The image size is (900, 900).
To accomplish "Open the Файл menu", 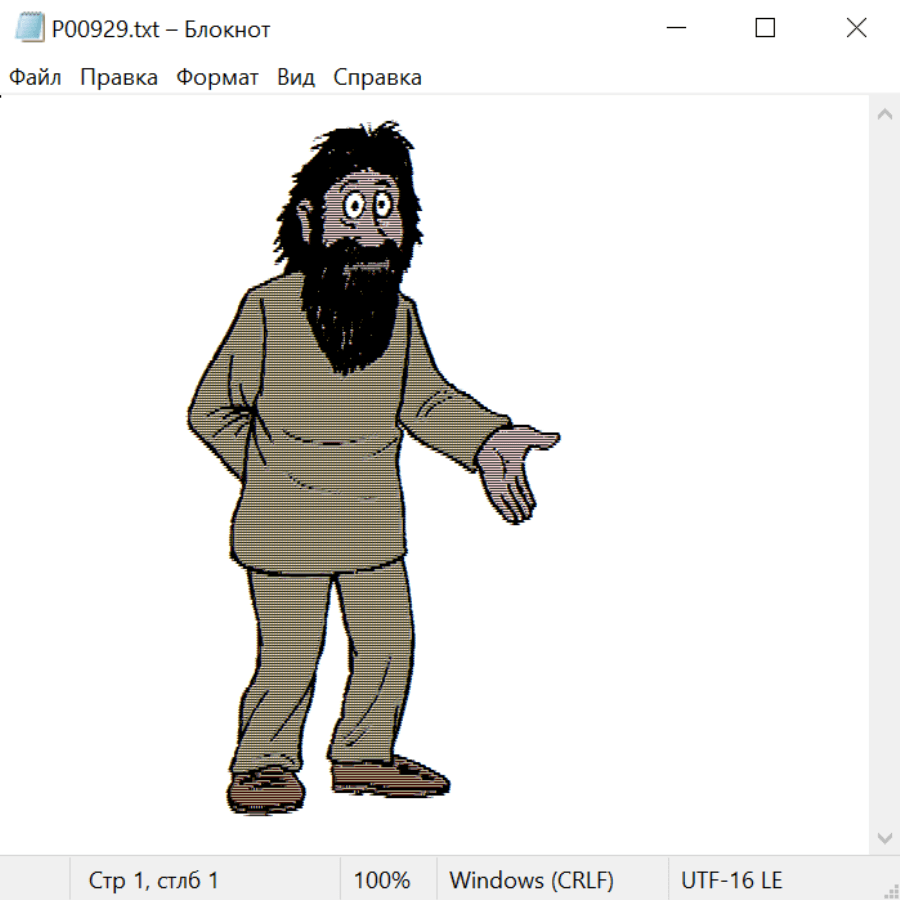I will 35,78.
